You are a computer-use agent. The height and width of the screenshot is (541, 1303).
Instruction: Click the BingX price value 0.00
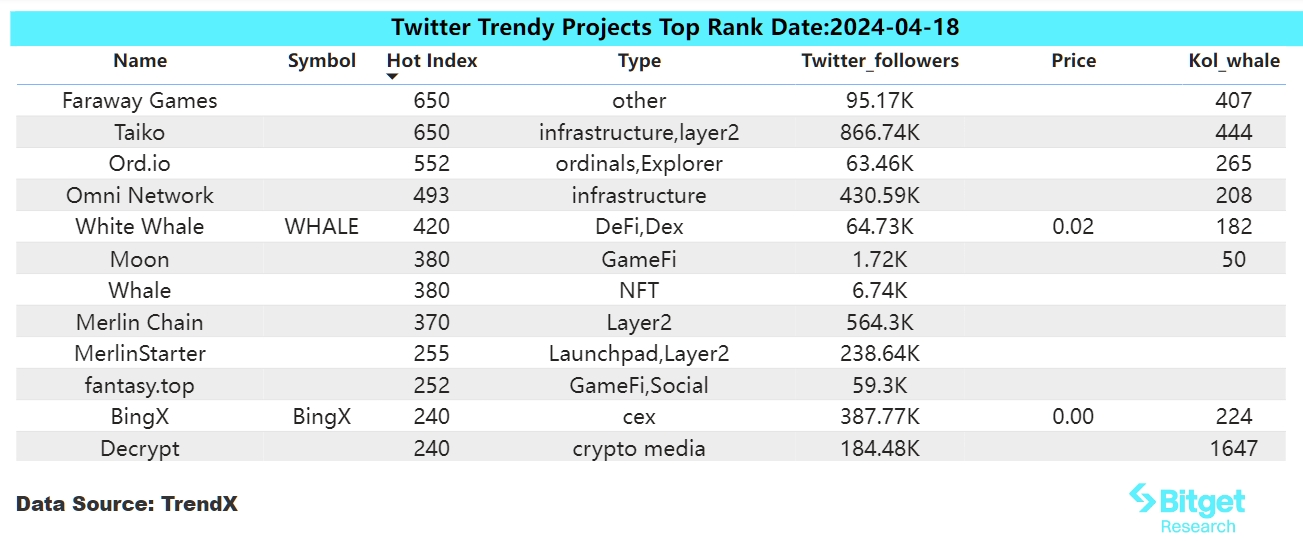pyautogui.click(x=1073, y=416)
